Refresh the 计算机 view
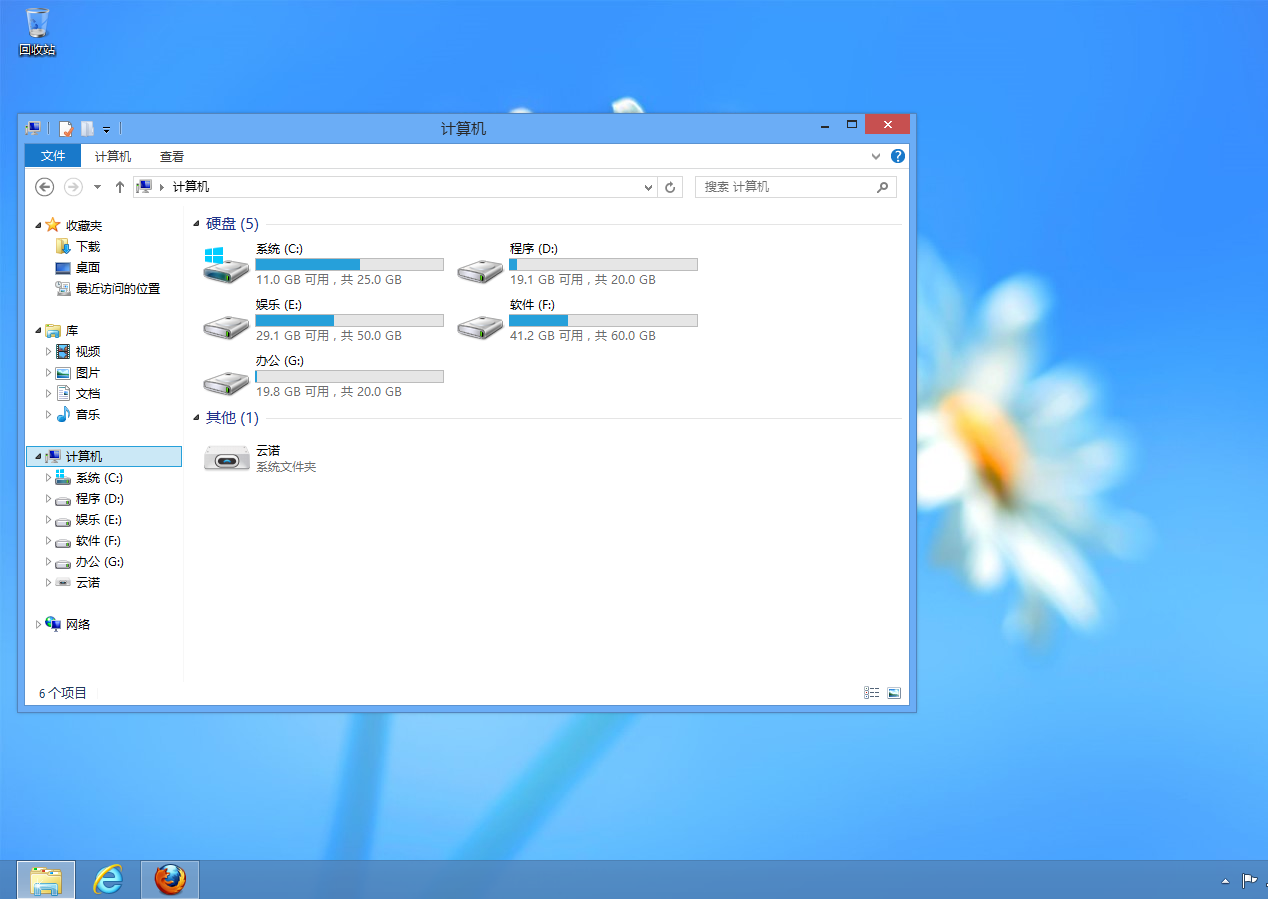This screenshot has width=1268, height=899. (671, 187)
